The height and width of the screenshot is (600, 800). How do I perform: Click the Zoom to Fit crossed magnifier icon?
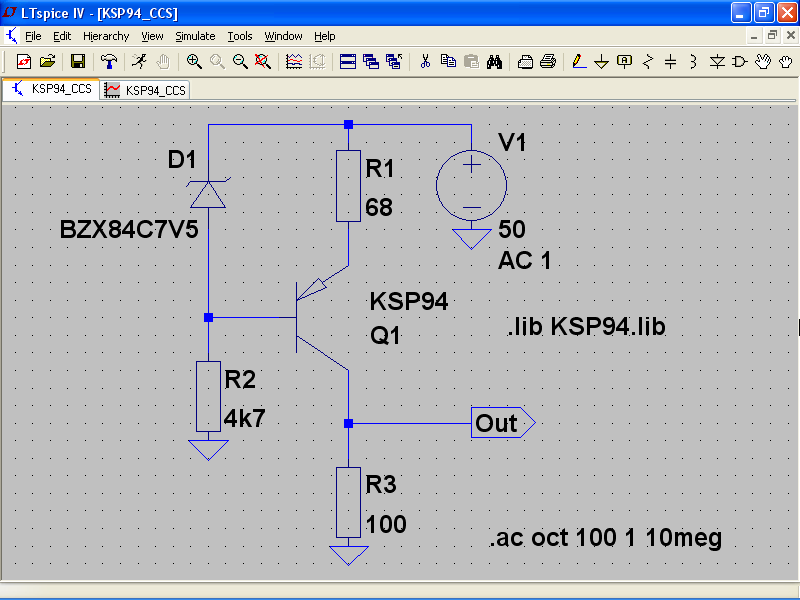coord(263,62)
